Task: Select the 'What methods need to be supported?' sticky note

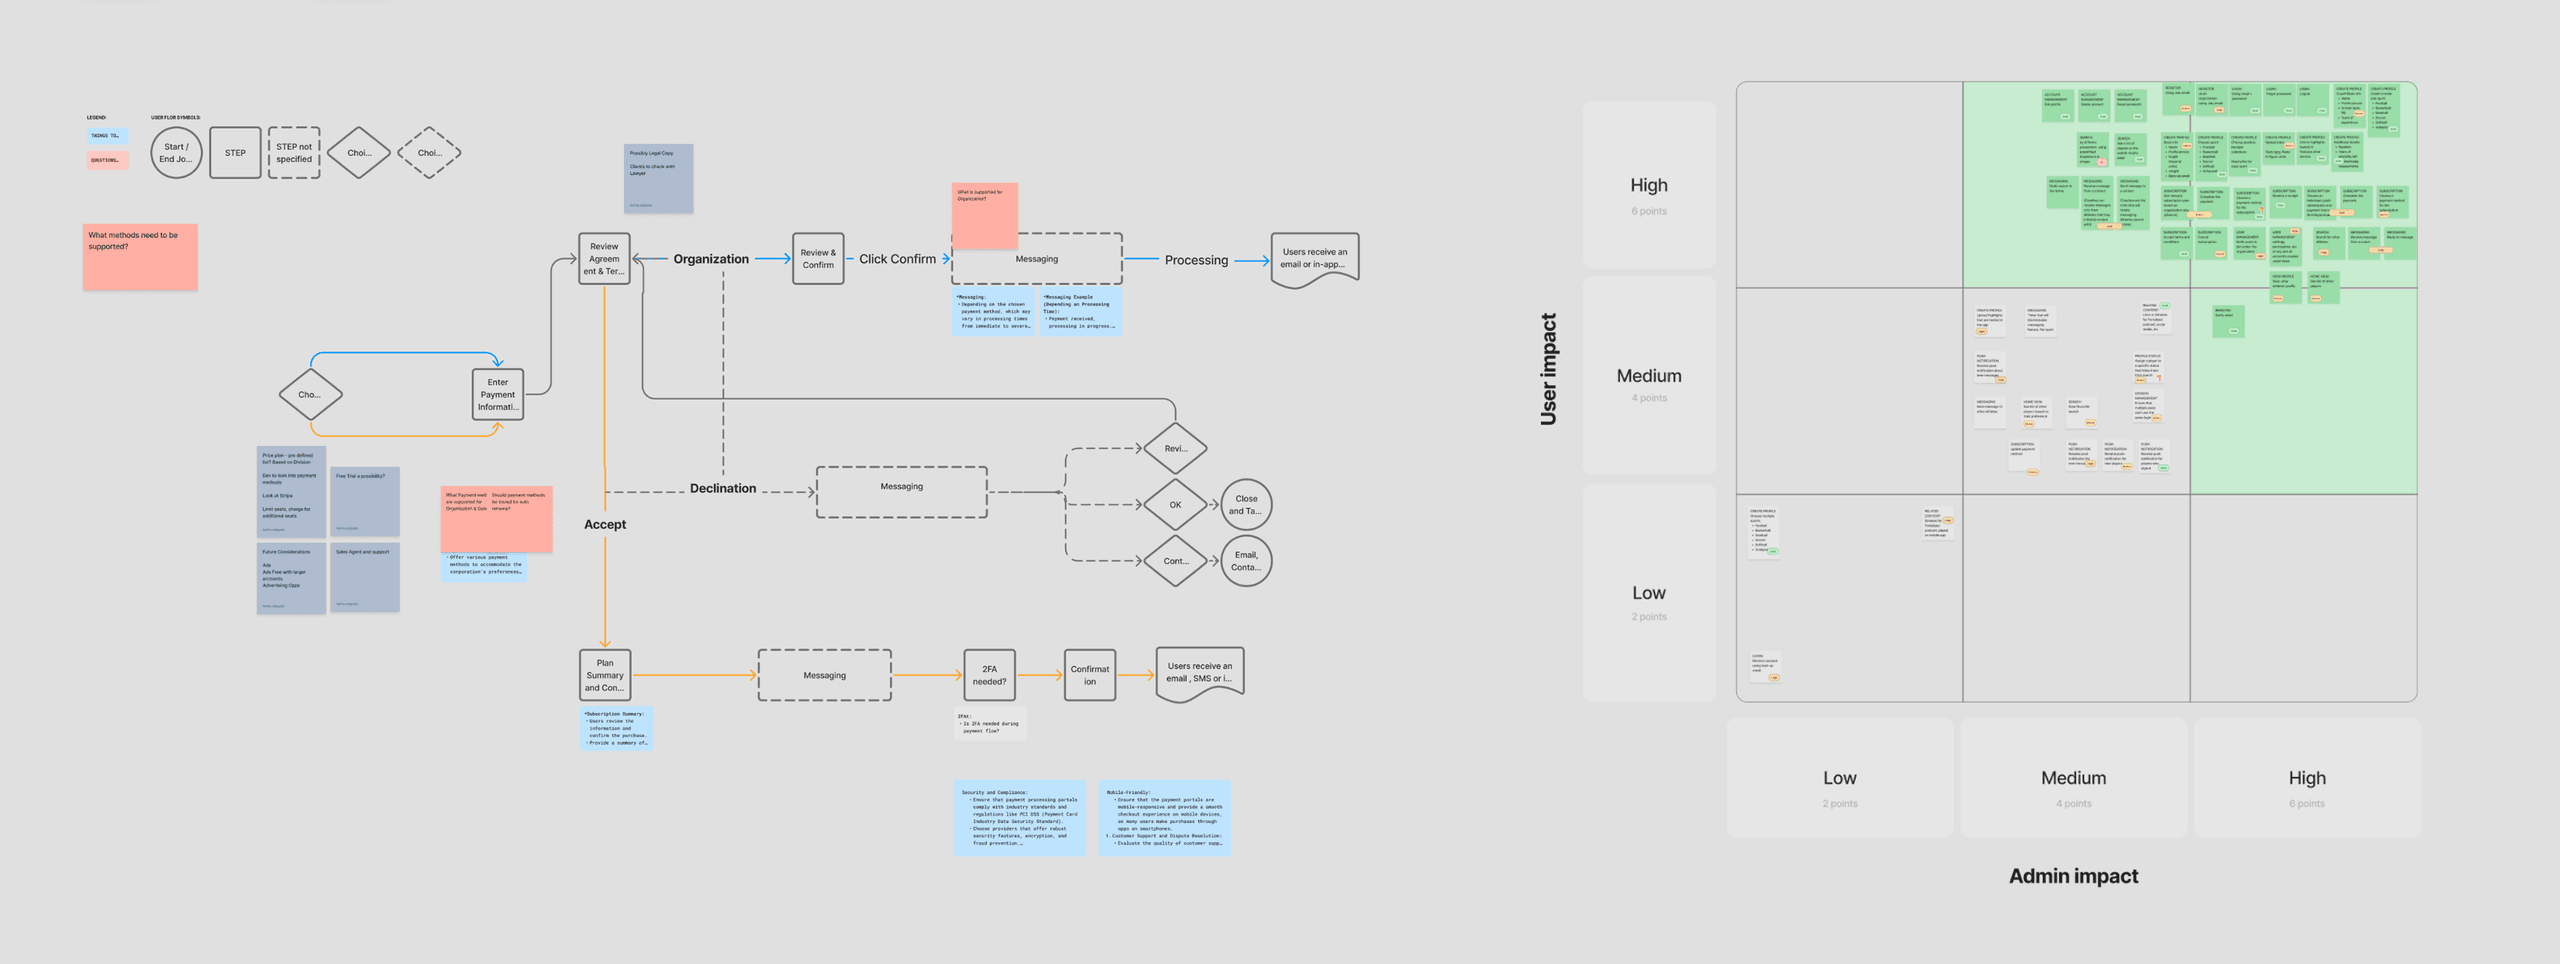Action: (140, 257)
